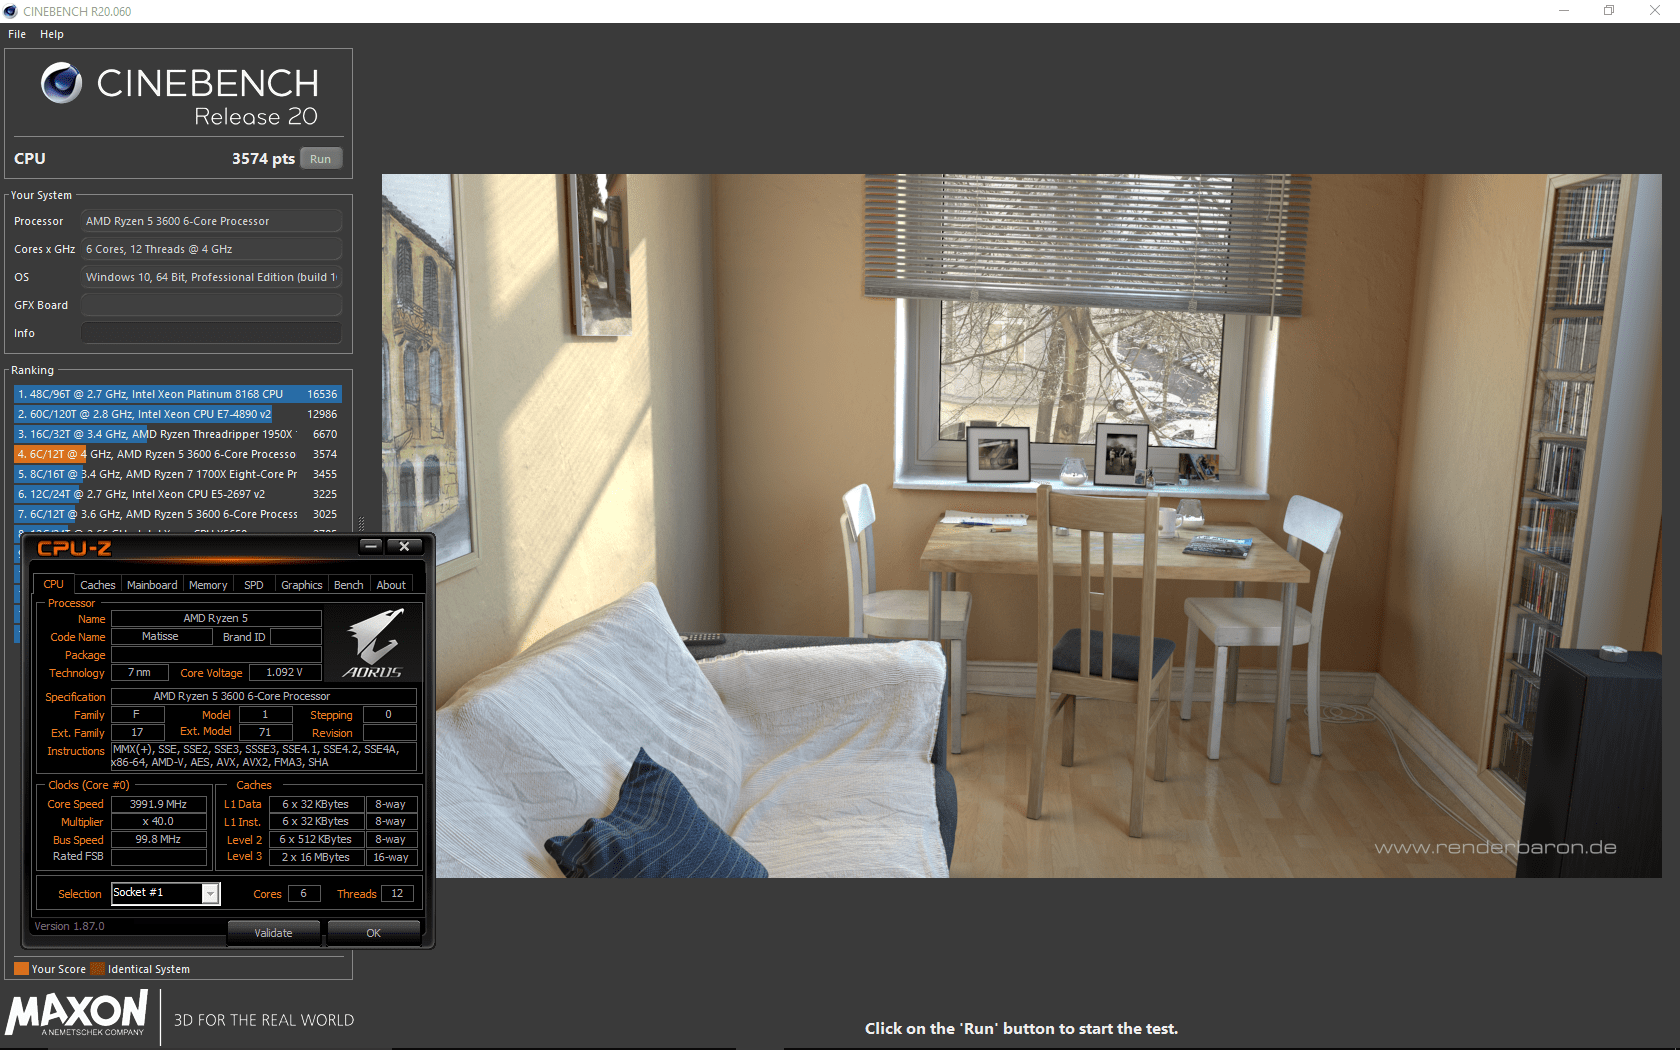
Task: Select the Ryzen 7 1700X ranking row
Action: (178, 474)
